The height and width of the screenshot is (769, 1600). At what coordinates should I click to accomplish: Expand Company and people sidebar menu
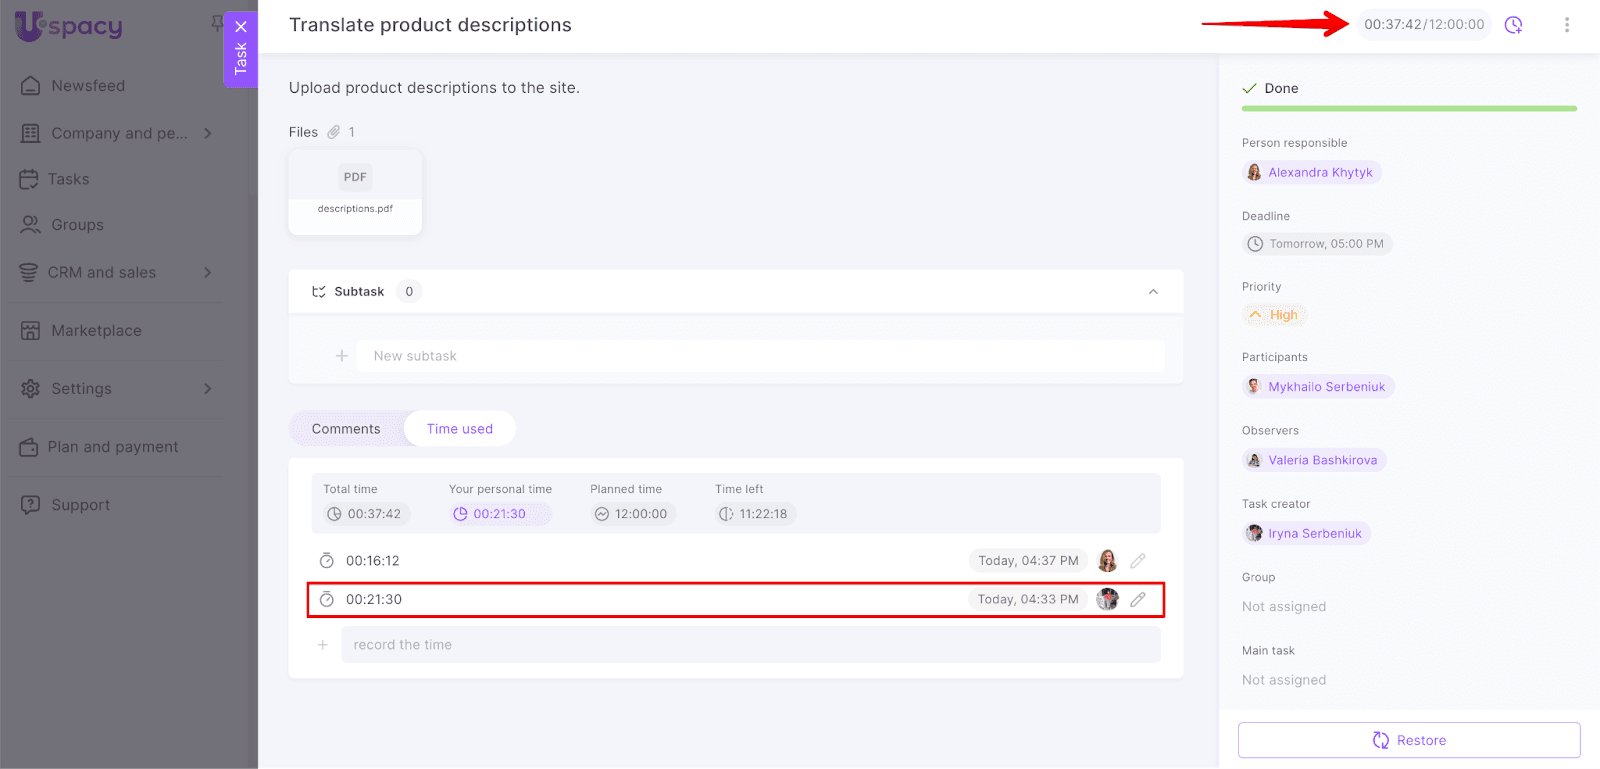click(207, 134)
